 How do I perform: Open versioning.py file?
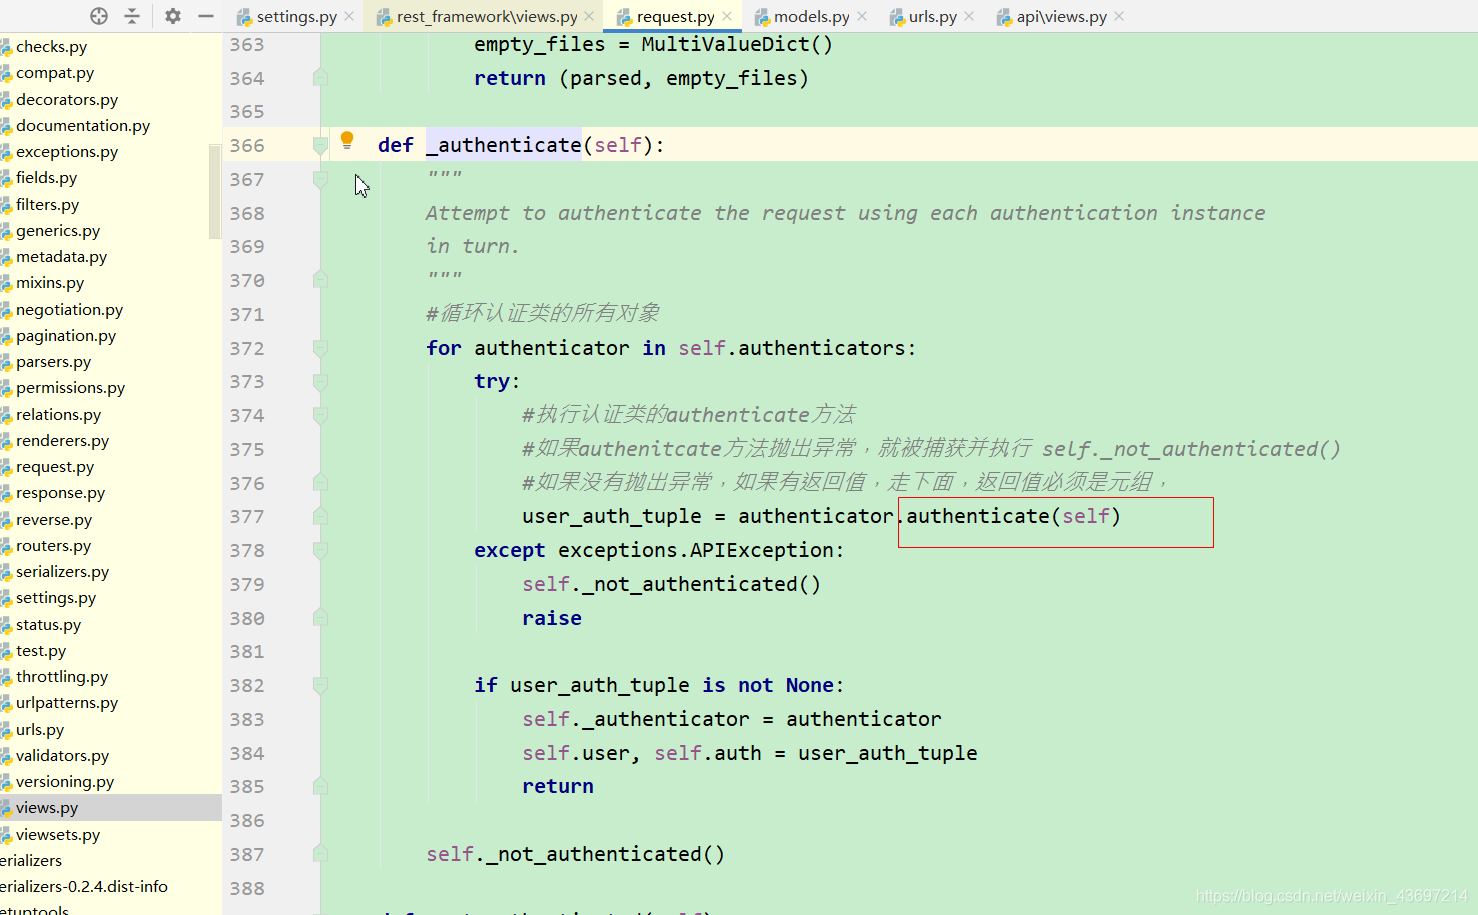[65, 782]
